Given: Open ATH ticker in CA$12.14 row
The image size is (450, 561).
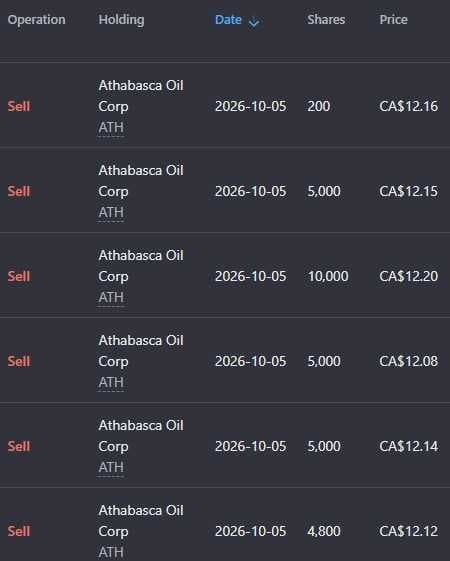Looking at the screenshot, I should 111,467.
